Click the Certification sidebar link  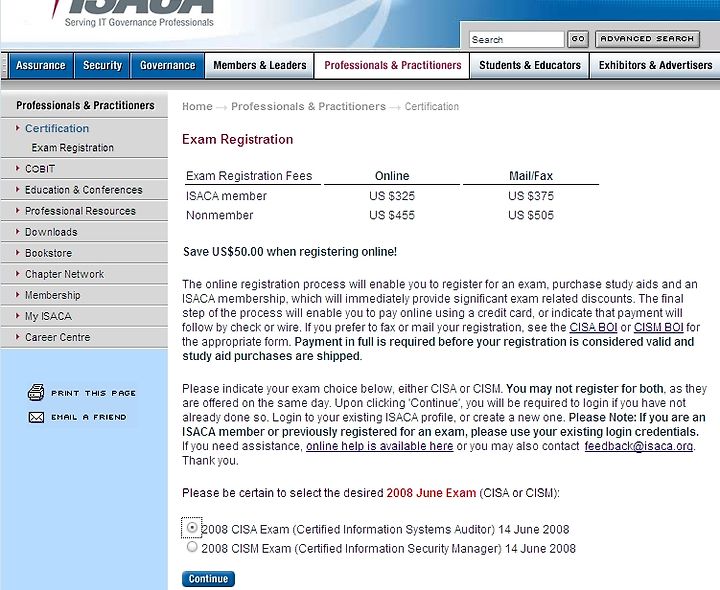click(57, 128)
